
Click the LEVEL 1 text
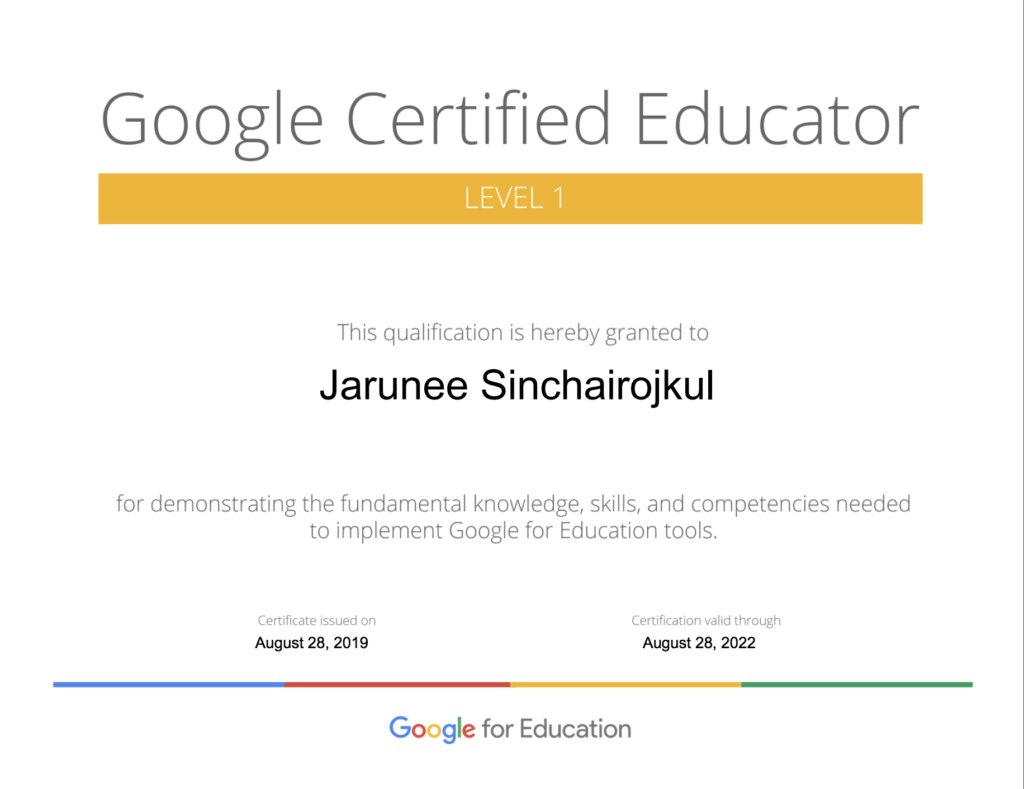515,198
